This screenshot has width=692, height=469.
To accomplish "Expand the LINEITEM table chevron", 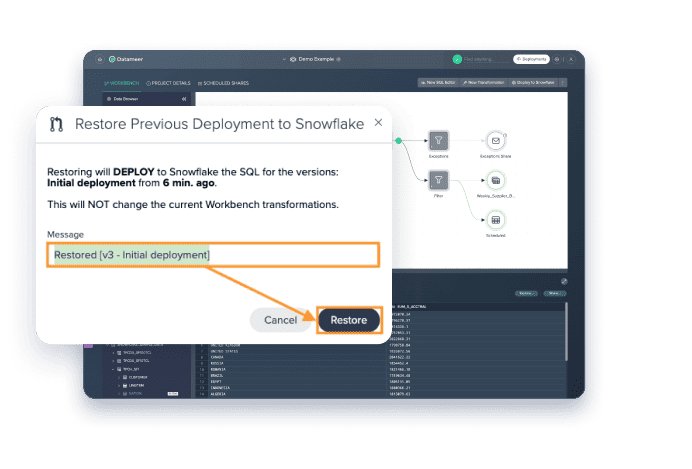I will [119, 386].
